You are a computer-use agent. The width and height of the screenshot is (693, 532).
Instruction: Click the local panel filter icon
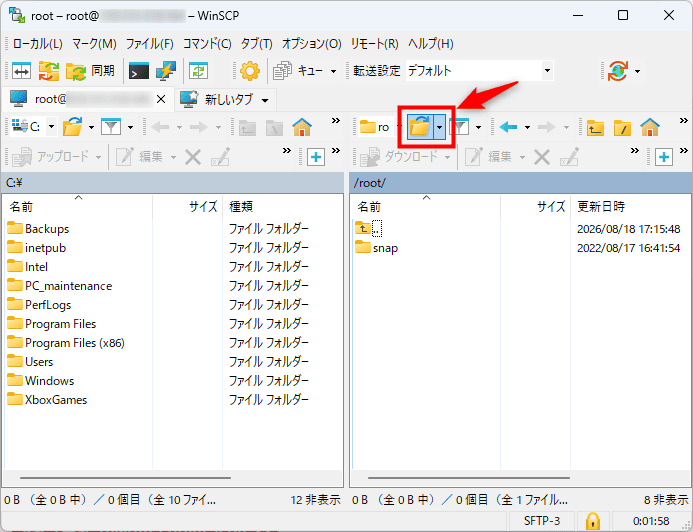[110, 128]
